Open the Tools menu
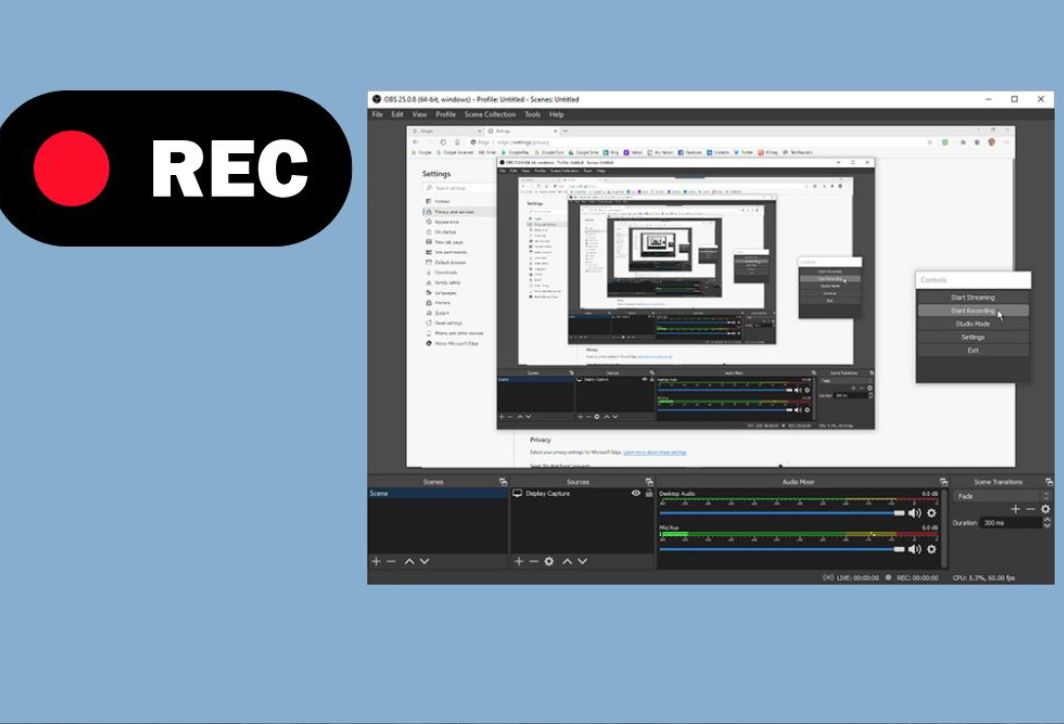1064x724 pixels. pyautogui.click(x=532, y=115)
